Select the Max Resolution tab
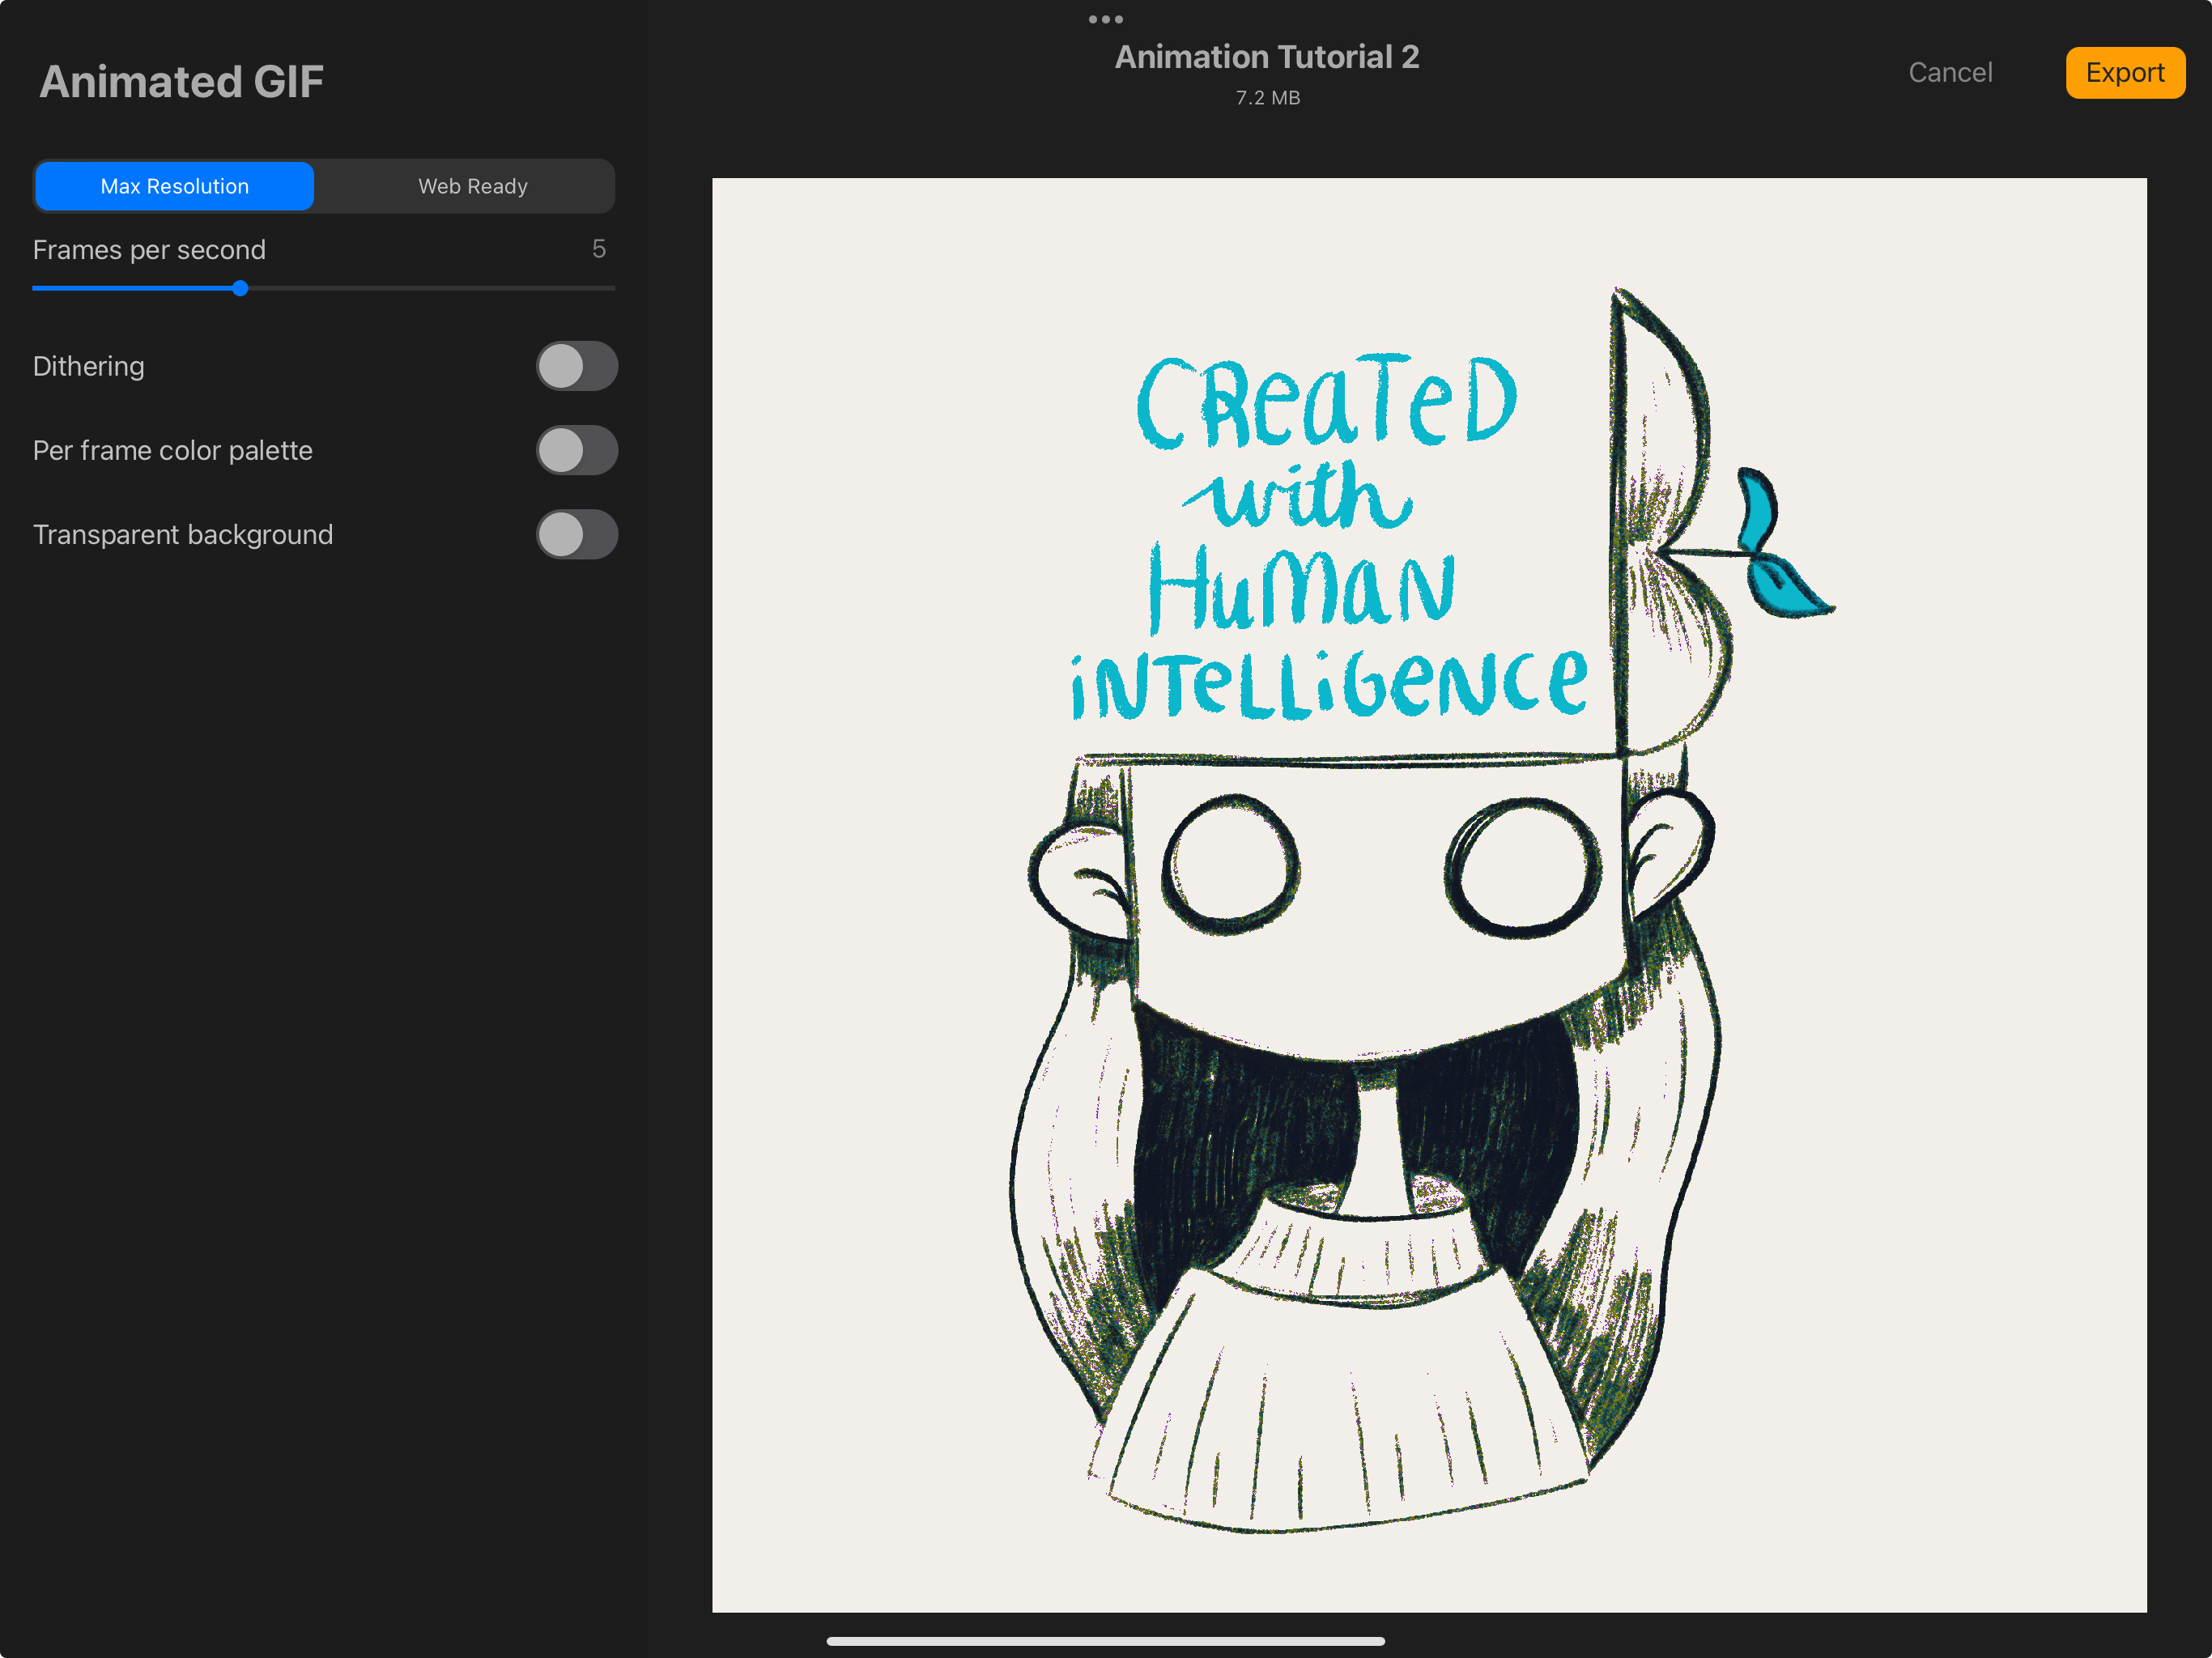 coord(174,186)
